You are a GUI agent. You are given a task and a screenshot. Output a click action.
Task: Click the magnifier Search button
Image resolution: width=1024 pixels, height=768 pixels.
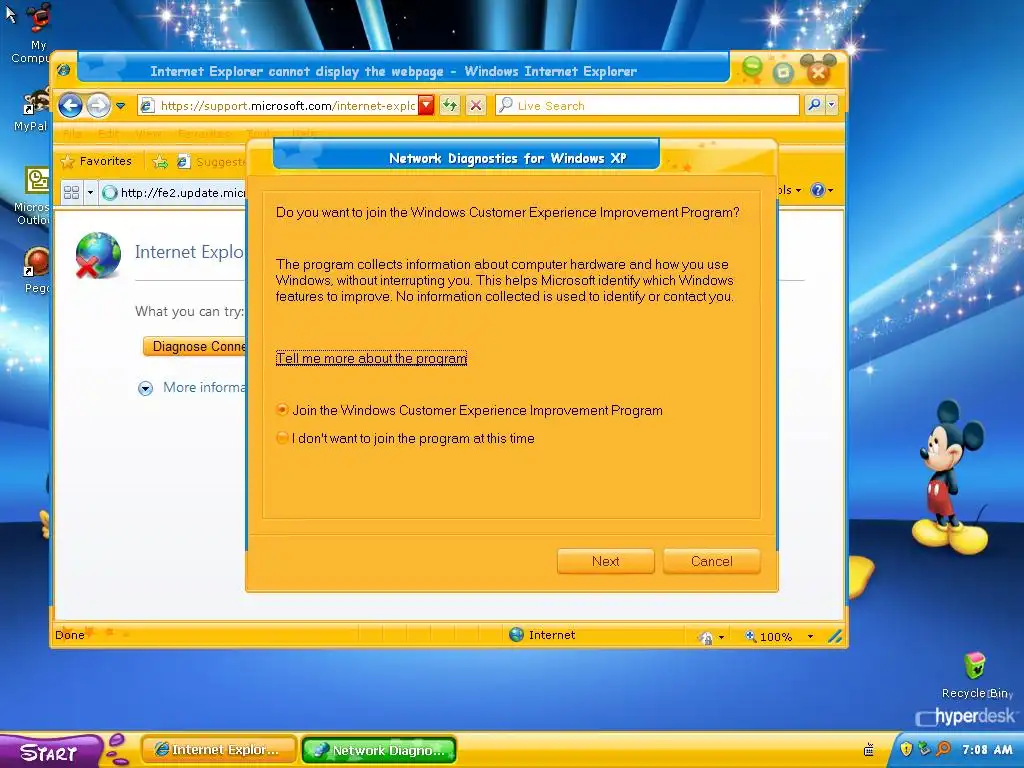[814, 105]
